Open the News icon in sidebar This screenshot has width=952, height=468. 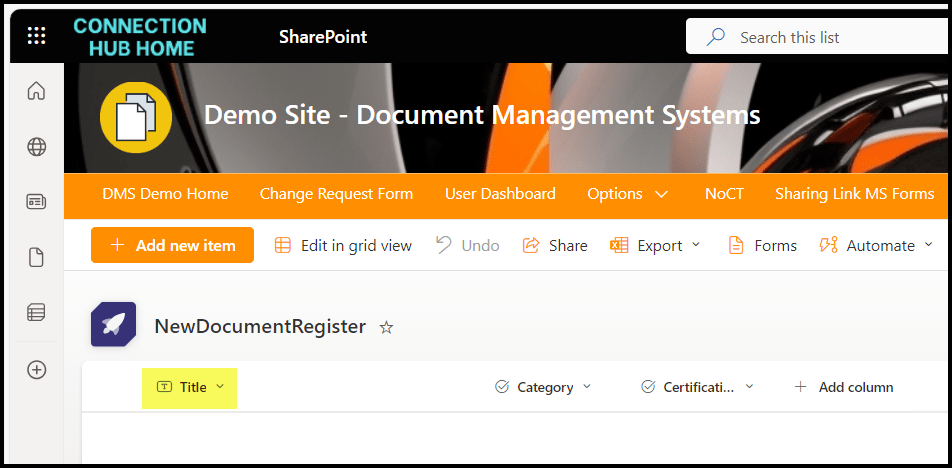coord(36,202)
